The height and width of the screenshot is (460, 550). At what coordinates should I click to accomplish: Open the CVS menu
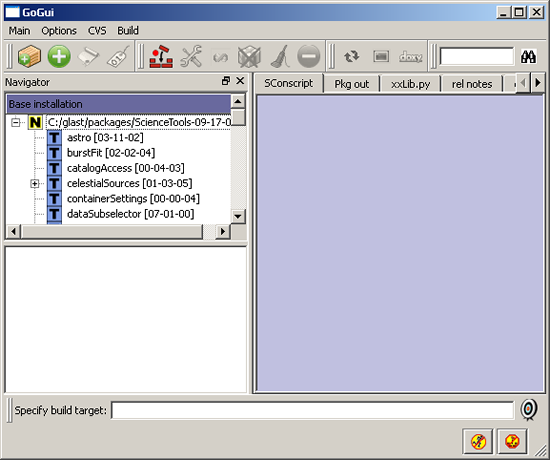[x=97, y=31]
